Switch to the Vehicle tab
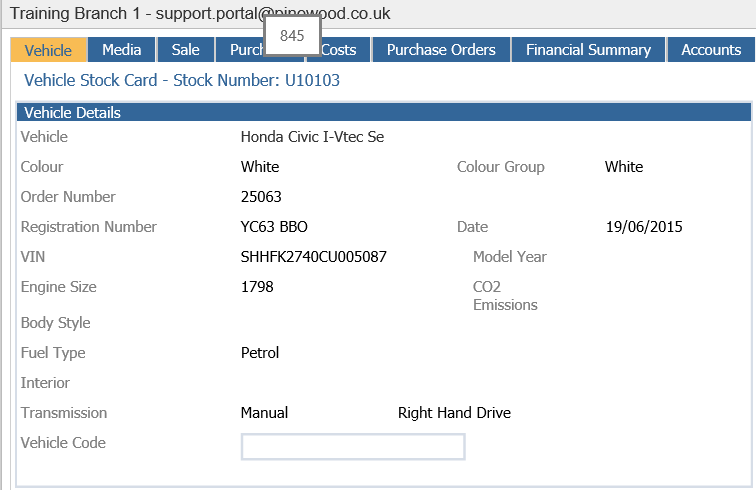Viewport: 756px width, 490px height. (49, 50)
